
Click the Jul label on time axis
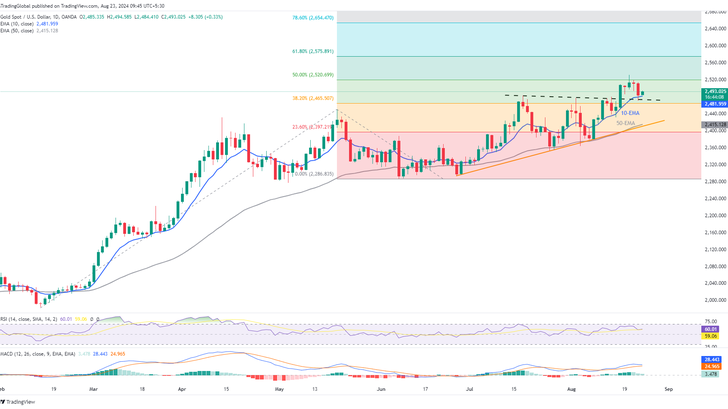click(469, 390)
